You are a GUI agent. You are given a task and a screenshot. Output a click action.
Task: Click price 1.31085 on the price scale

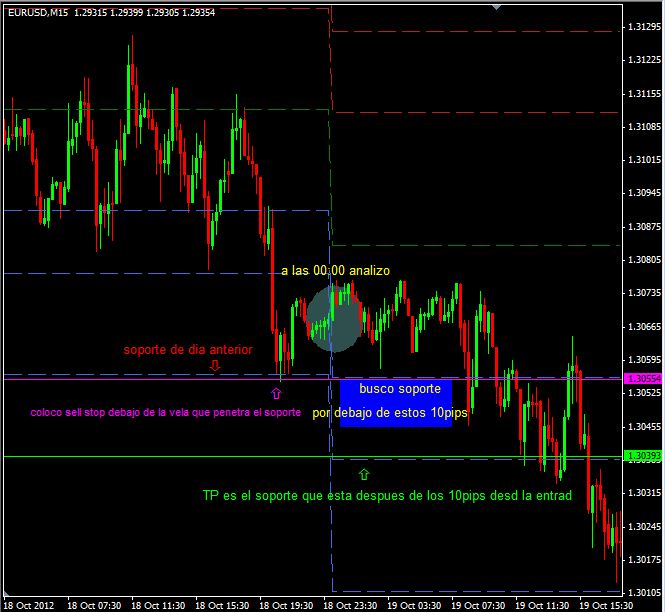(x=644, y=126)
